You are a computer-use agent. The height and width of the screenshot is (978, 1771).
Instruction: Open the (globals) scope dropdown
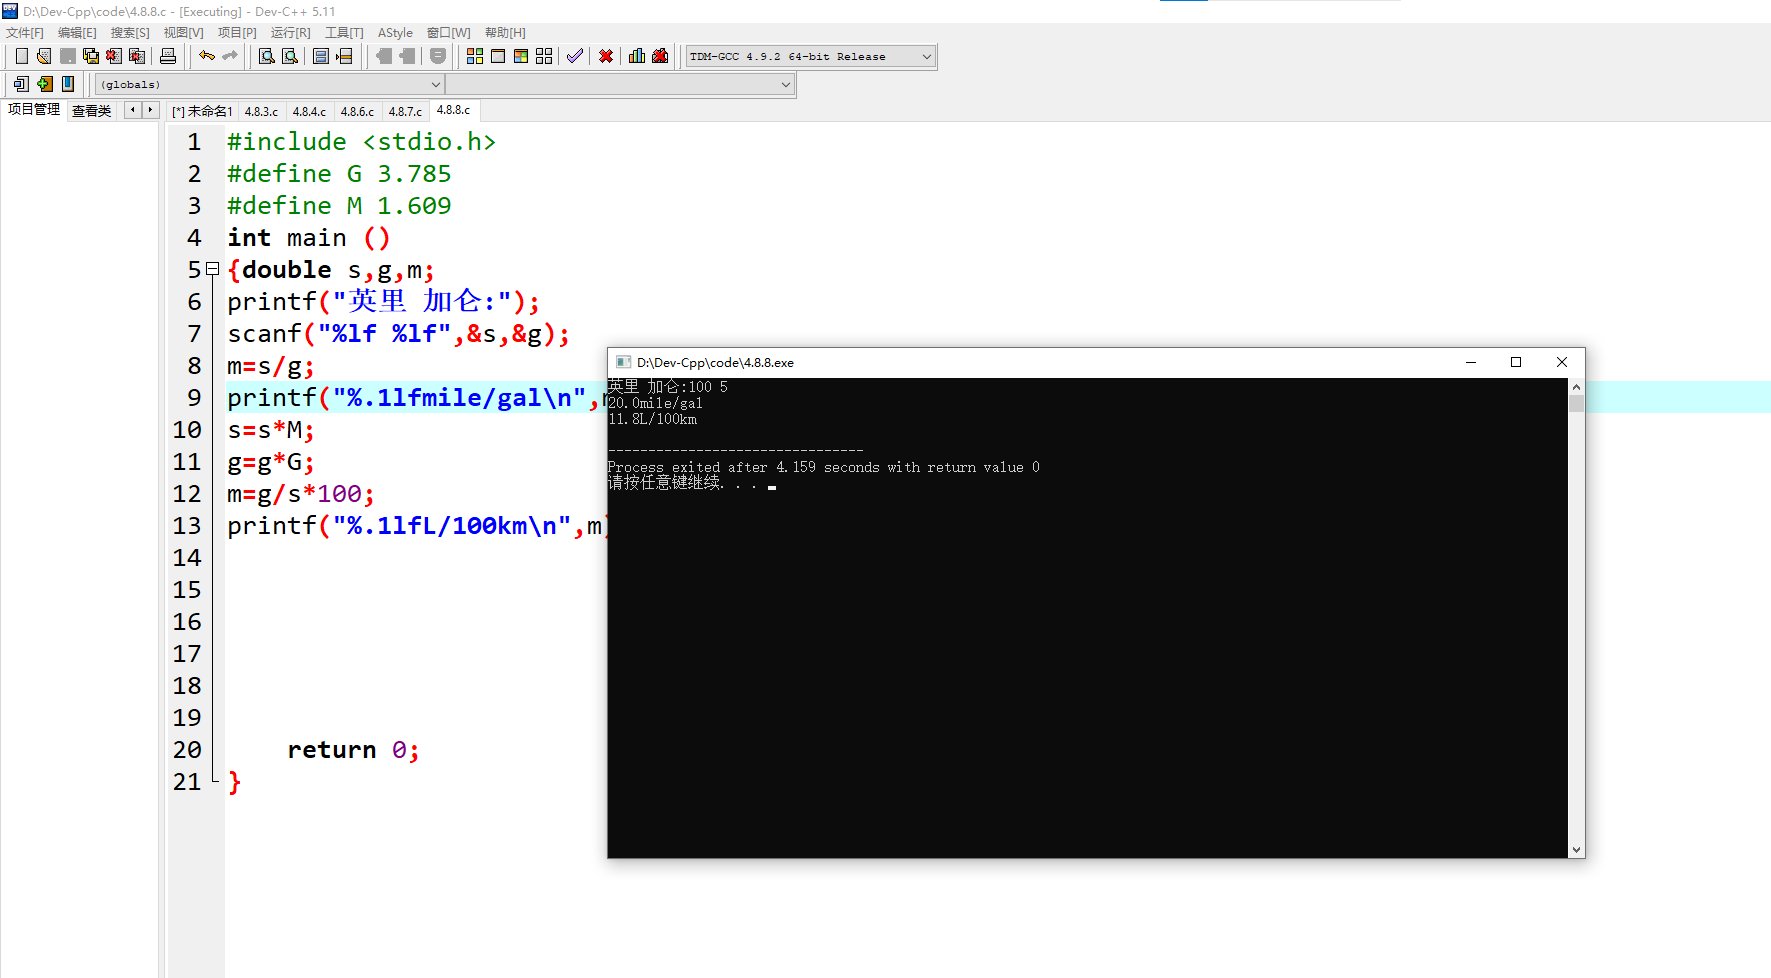click(x=269, y=84)
